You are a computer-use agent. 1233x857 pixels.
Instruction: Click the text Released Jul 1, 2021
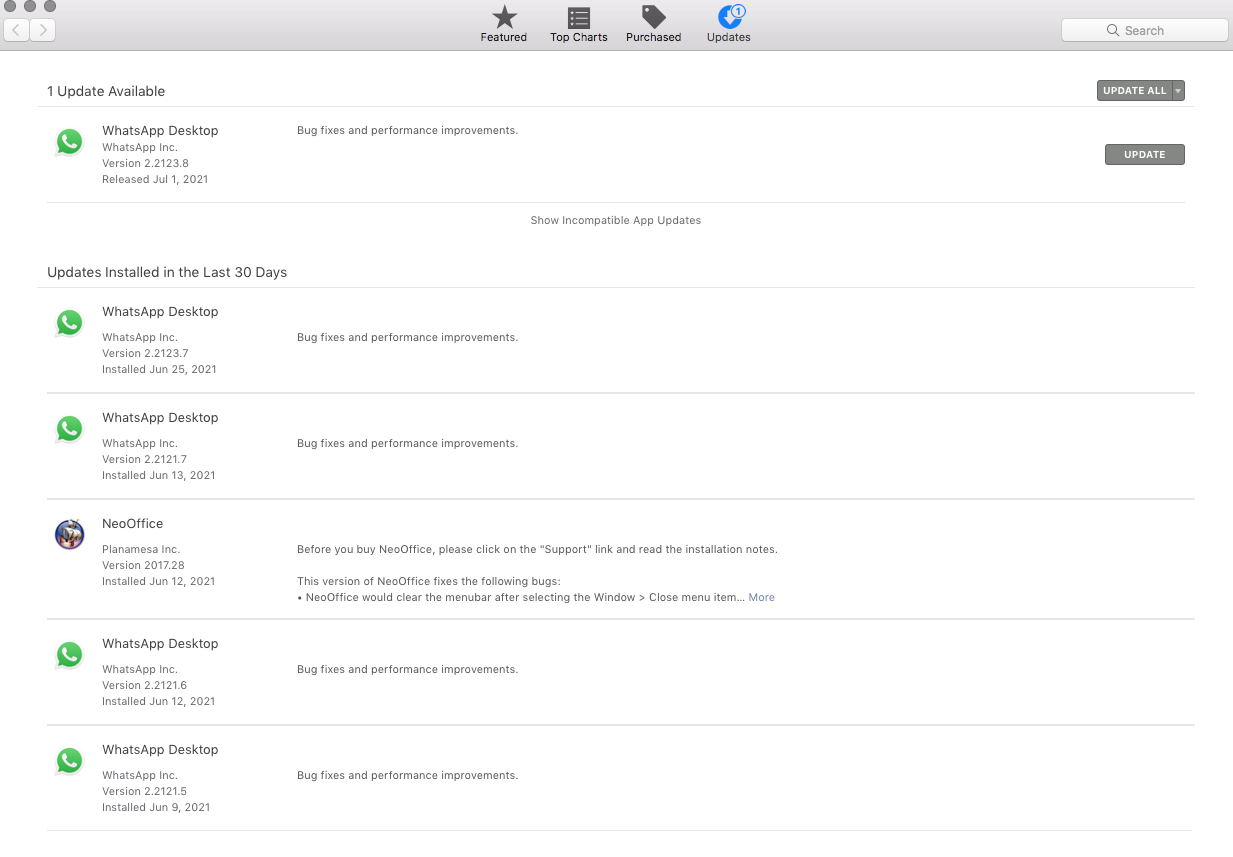pyautogui.click(x=155, y=180)
